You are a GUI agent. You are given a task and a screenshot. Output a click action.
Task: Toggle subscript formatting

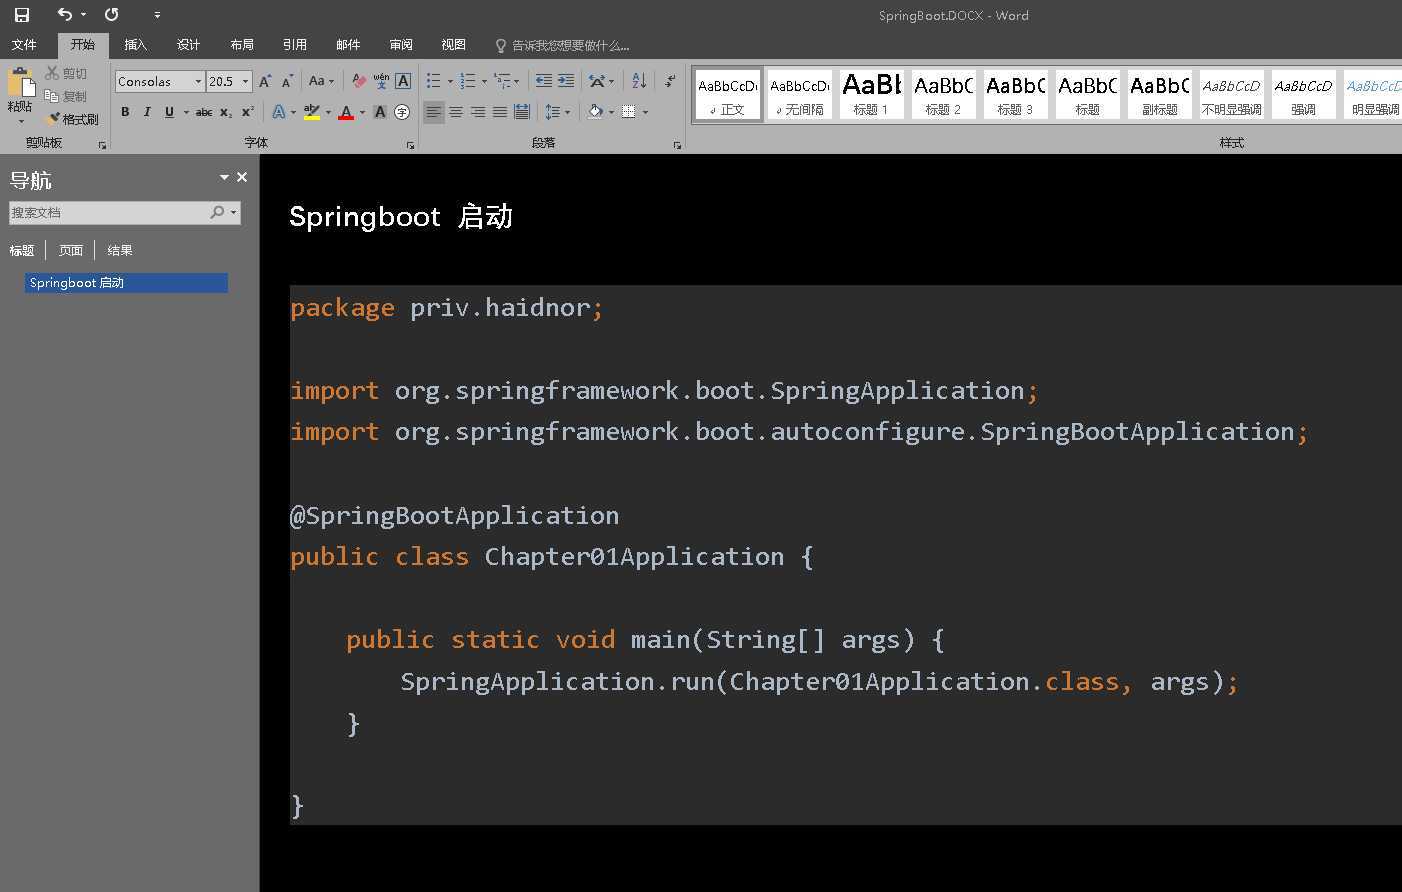point(226,112)
